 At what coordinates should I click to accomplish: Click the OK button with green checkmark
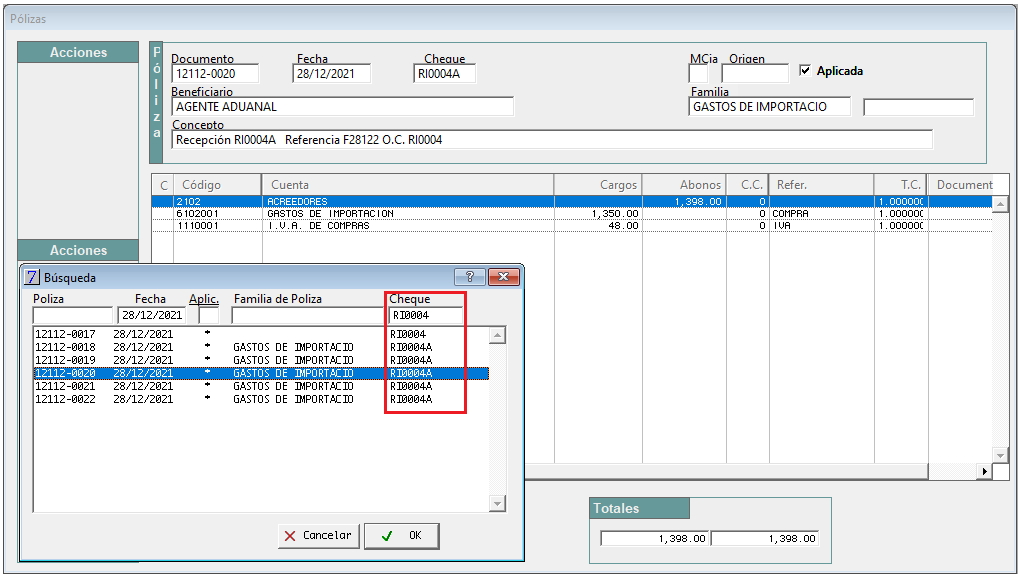click(x=401, y=535)
